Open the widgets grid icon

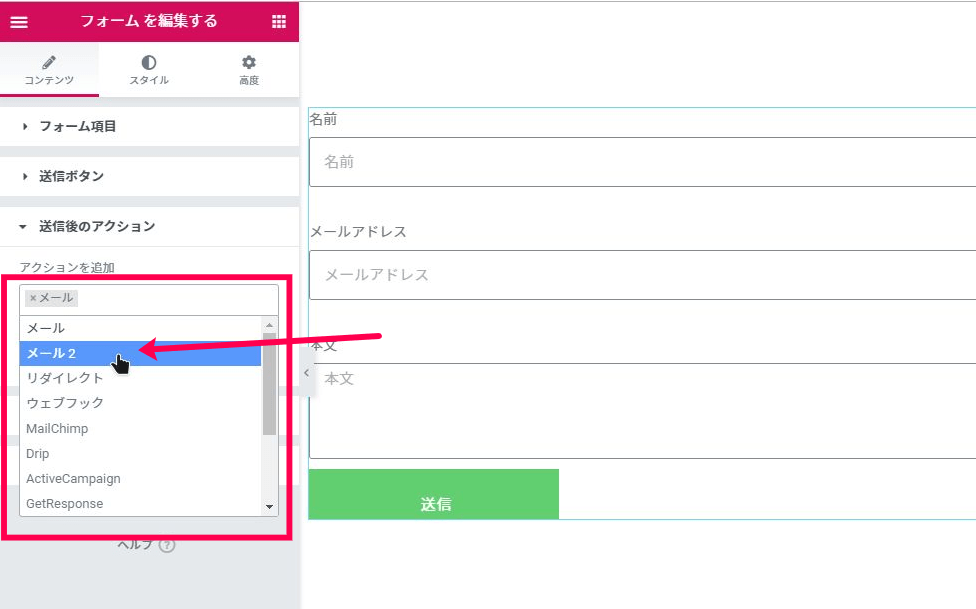pyautogui.click(x=279, y=22)
